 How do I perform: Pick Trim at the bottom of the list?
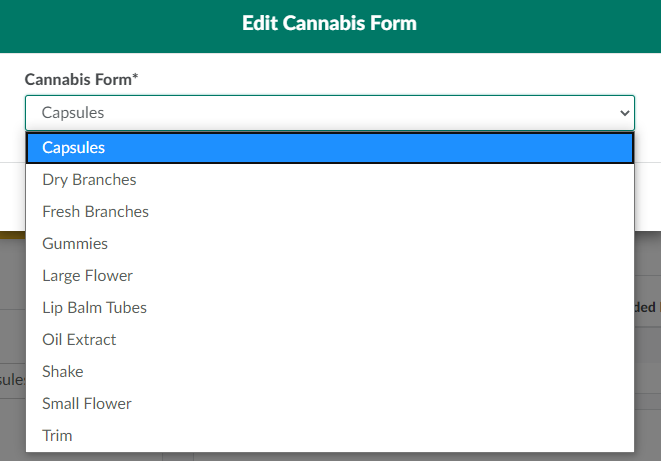click(x=57, y=436)
